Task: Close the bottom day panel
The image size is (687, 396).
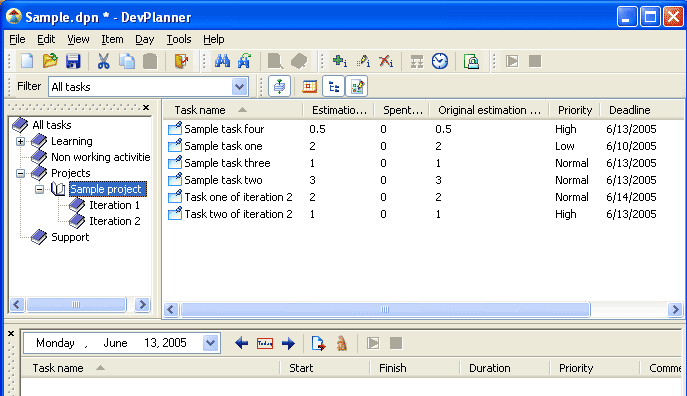Action: (x=11, y=333)
